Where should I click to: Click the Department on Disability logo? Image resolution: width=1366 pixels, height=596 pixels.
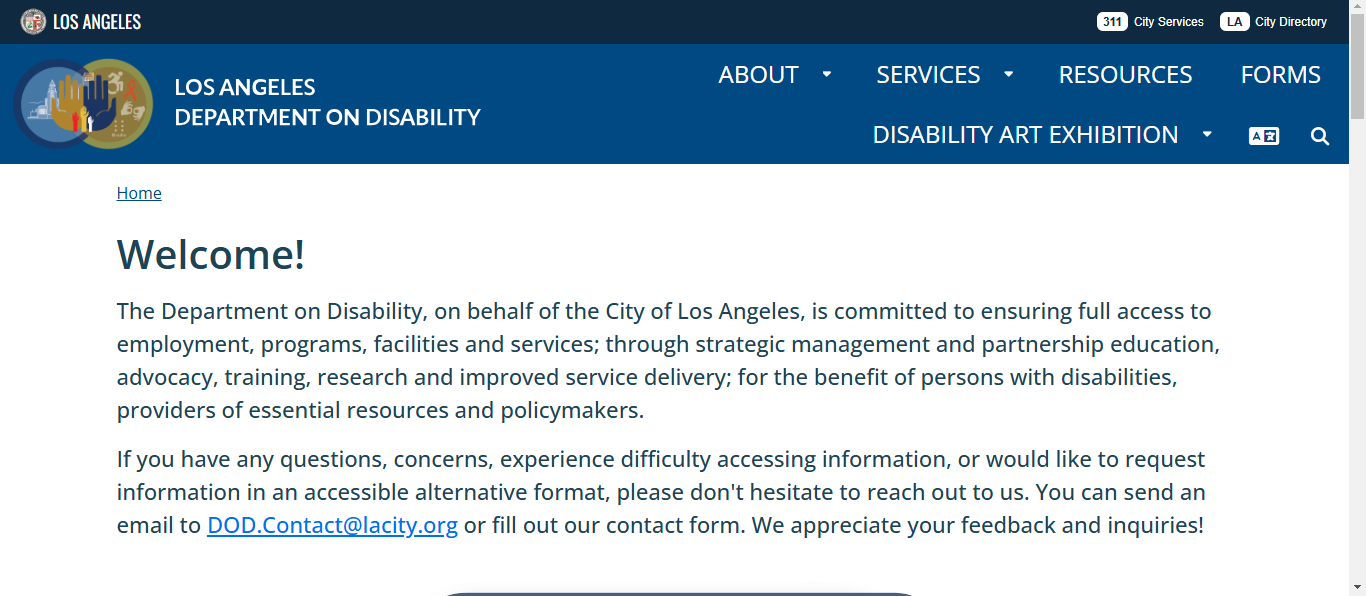coord(84,104)
